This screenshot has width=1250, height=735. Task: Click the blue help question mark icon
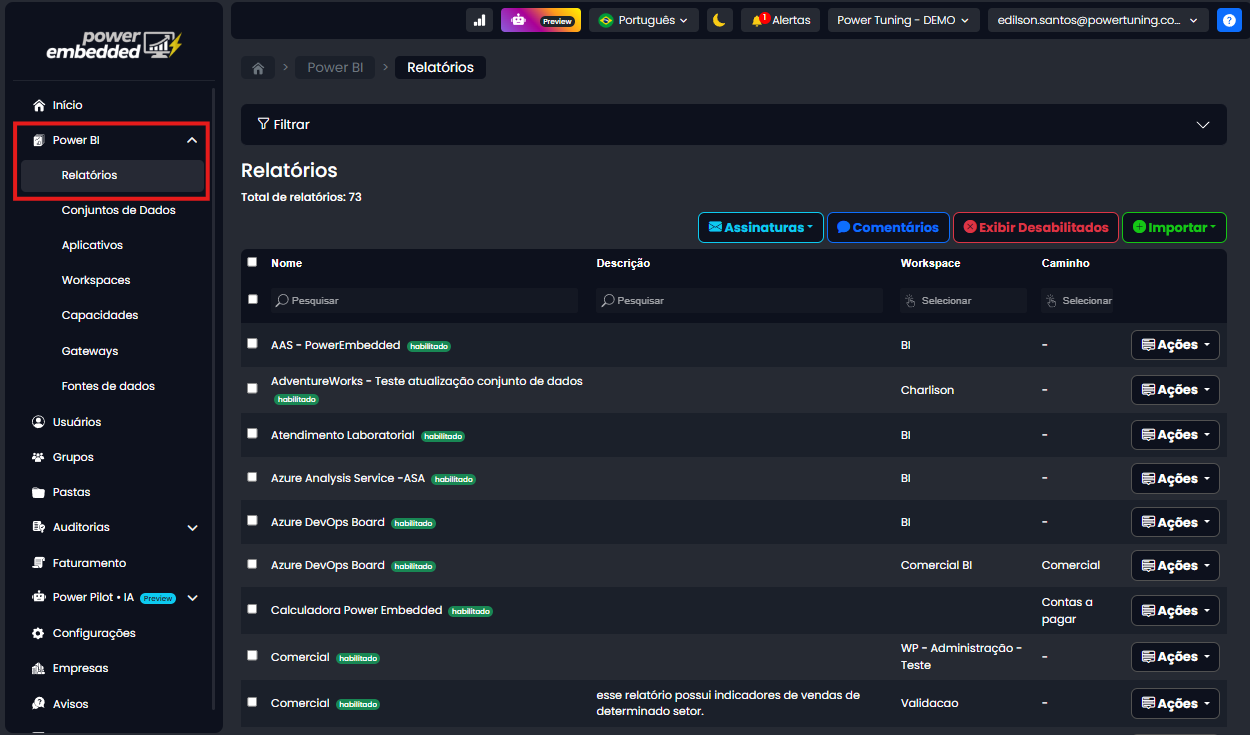(x=1228, y=20)
